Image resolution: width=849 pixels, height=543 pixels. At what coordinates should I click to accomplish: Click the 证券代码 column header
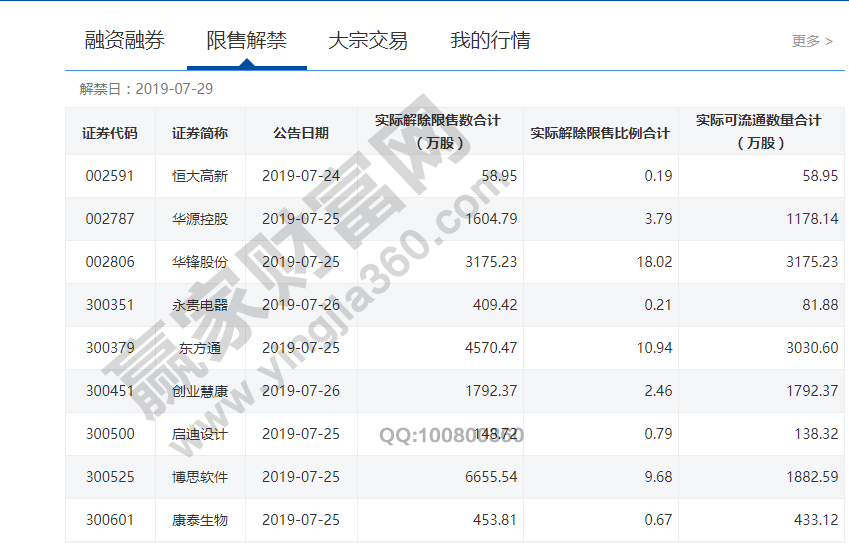[110, 133]
